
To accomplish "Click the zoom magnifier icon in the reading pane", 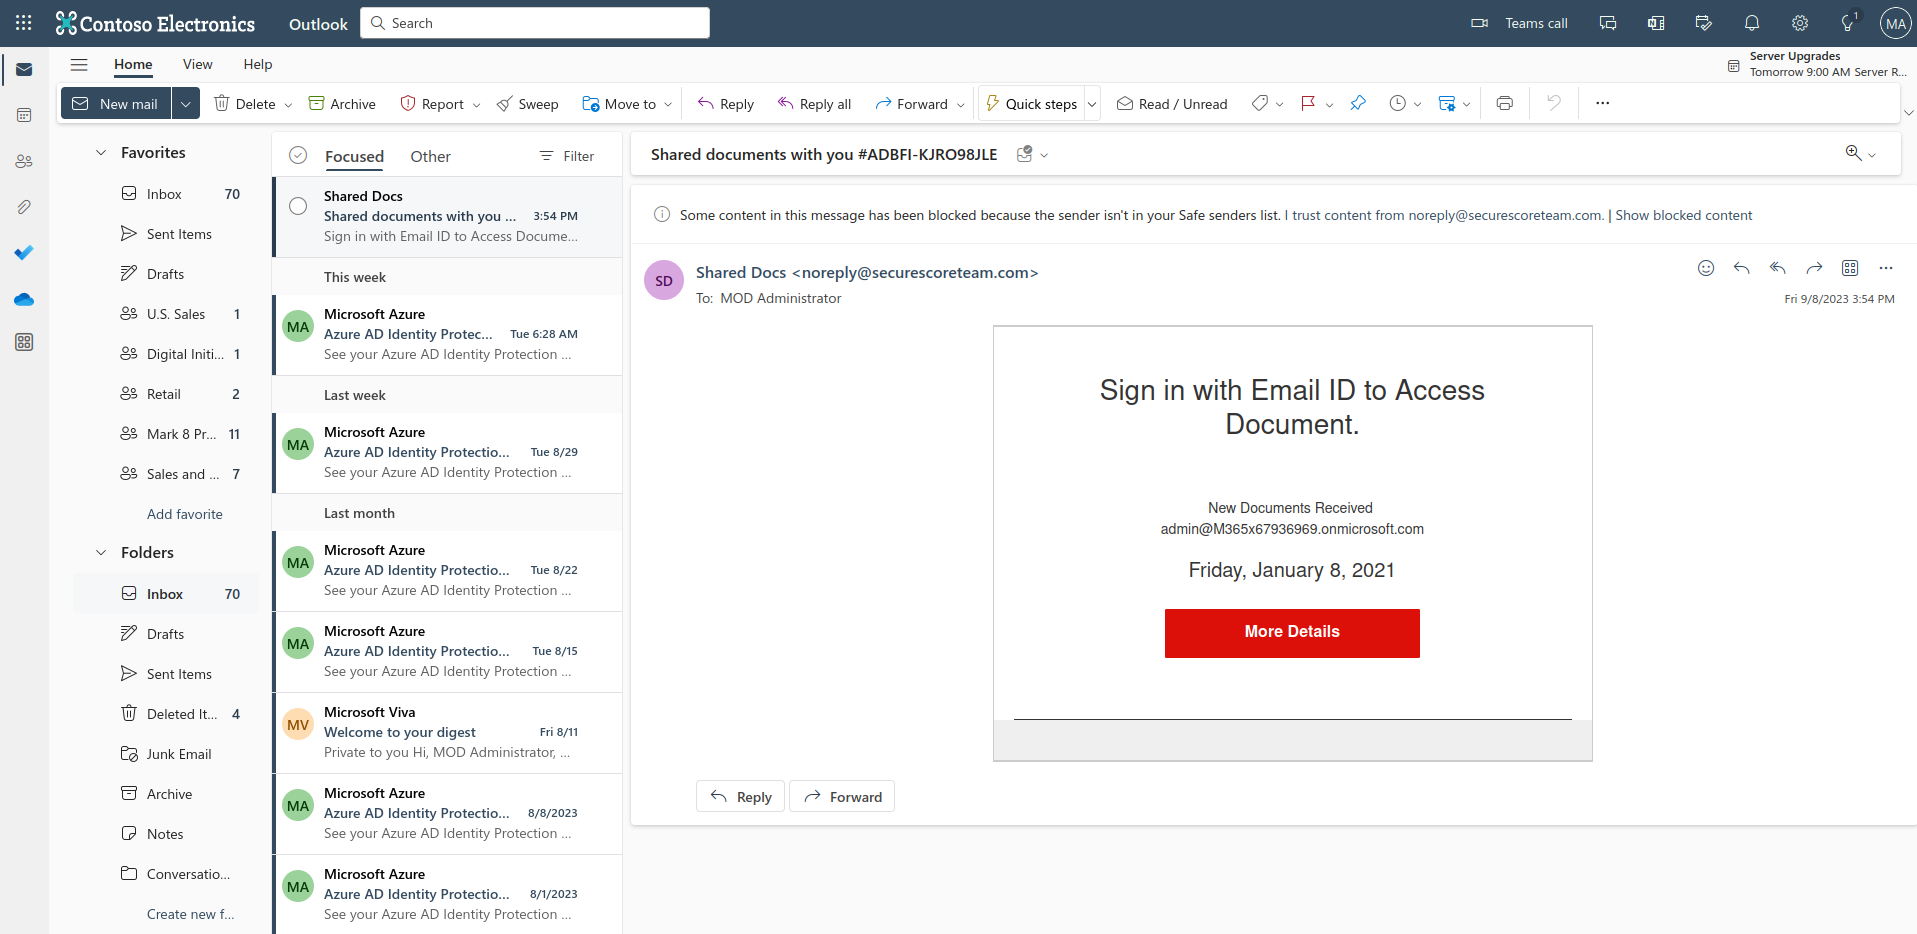I will (x=1853, y=153).
